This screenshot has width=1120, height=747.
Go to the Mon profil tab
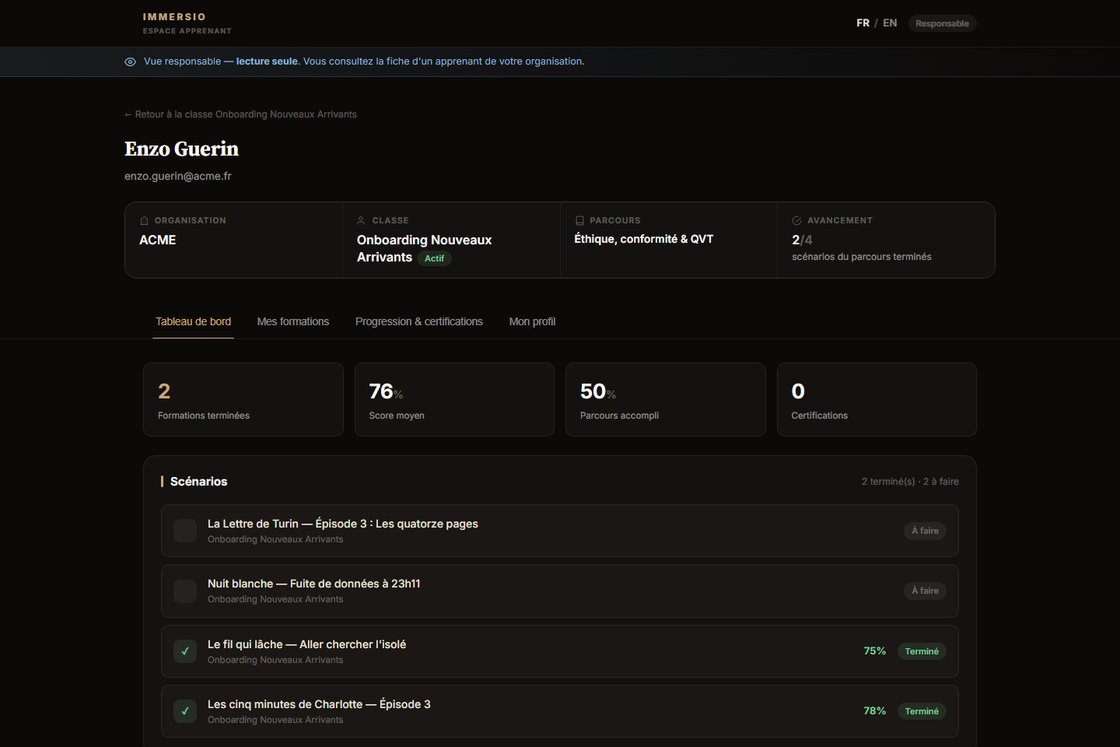pyautogui.click(x=532, y=321)
